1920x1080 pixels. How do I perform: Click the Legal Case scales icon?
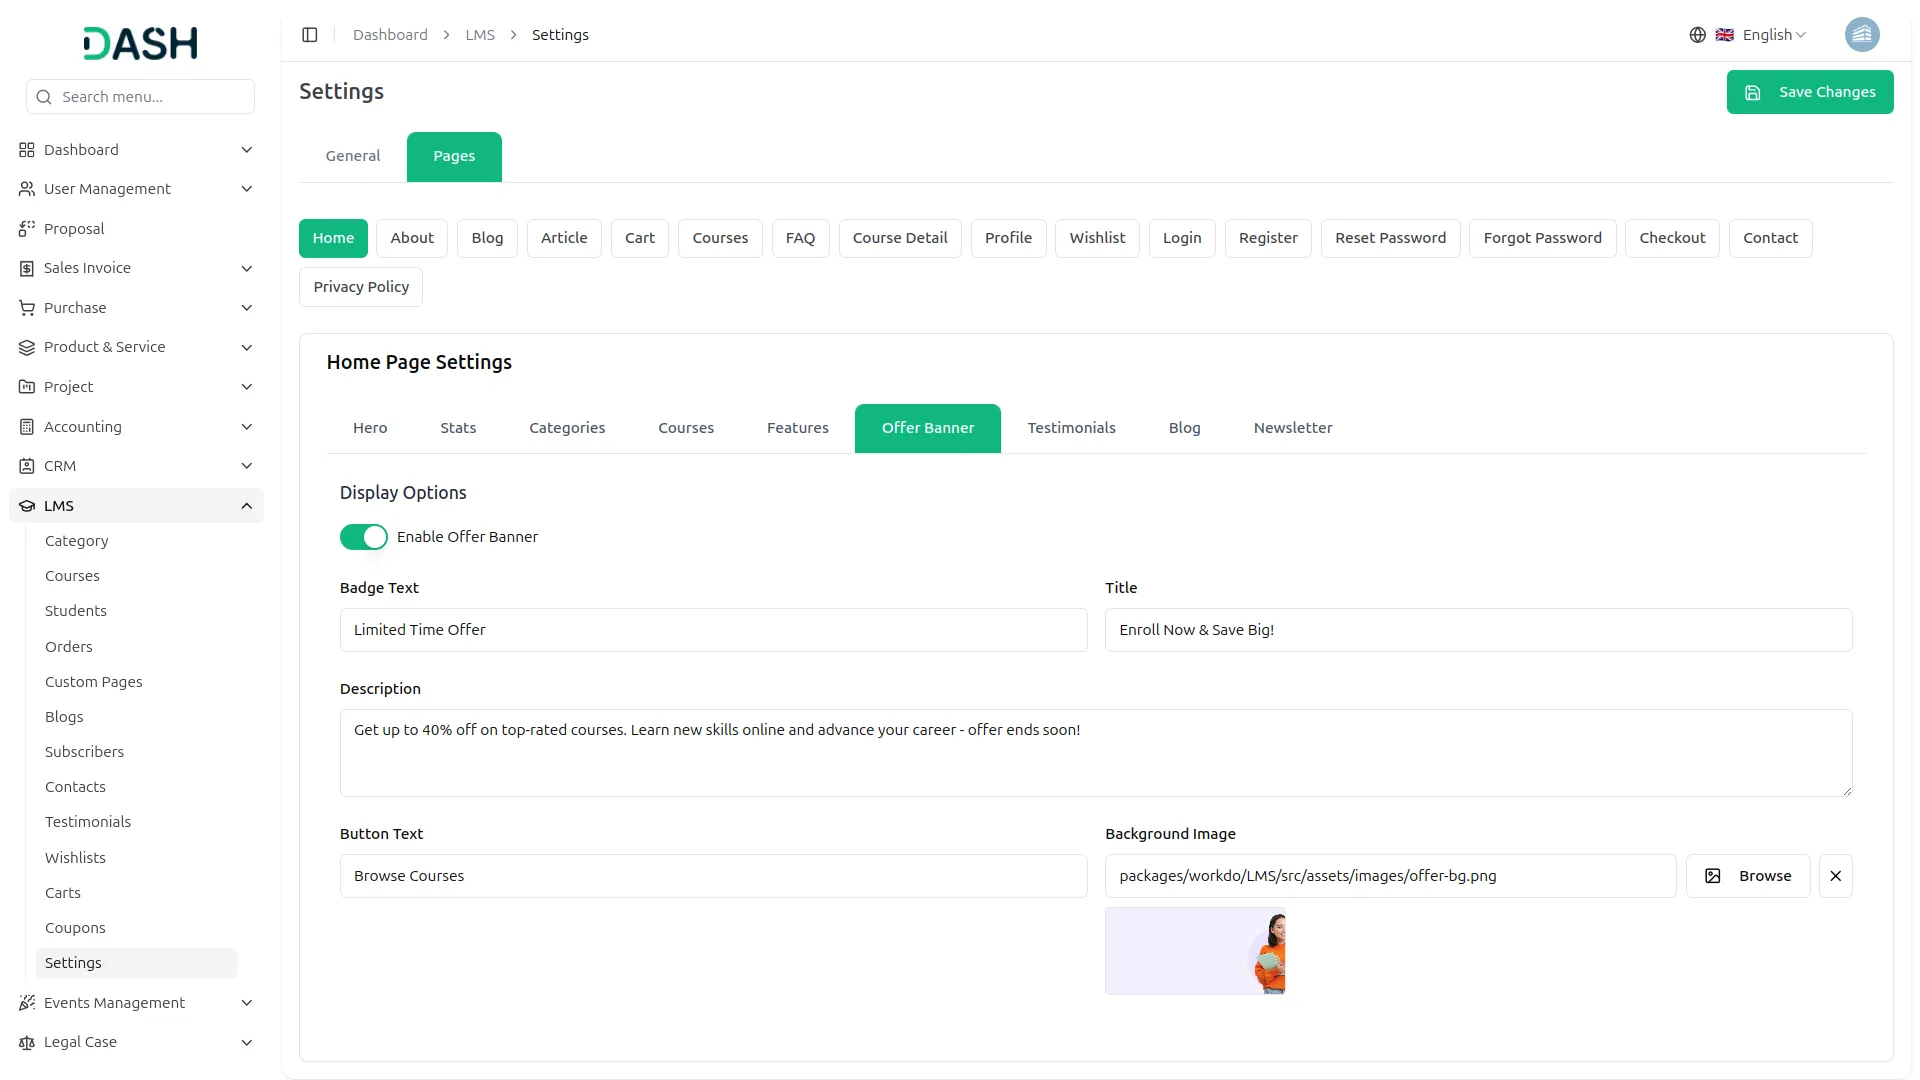27,1042
